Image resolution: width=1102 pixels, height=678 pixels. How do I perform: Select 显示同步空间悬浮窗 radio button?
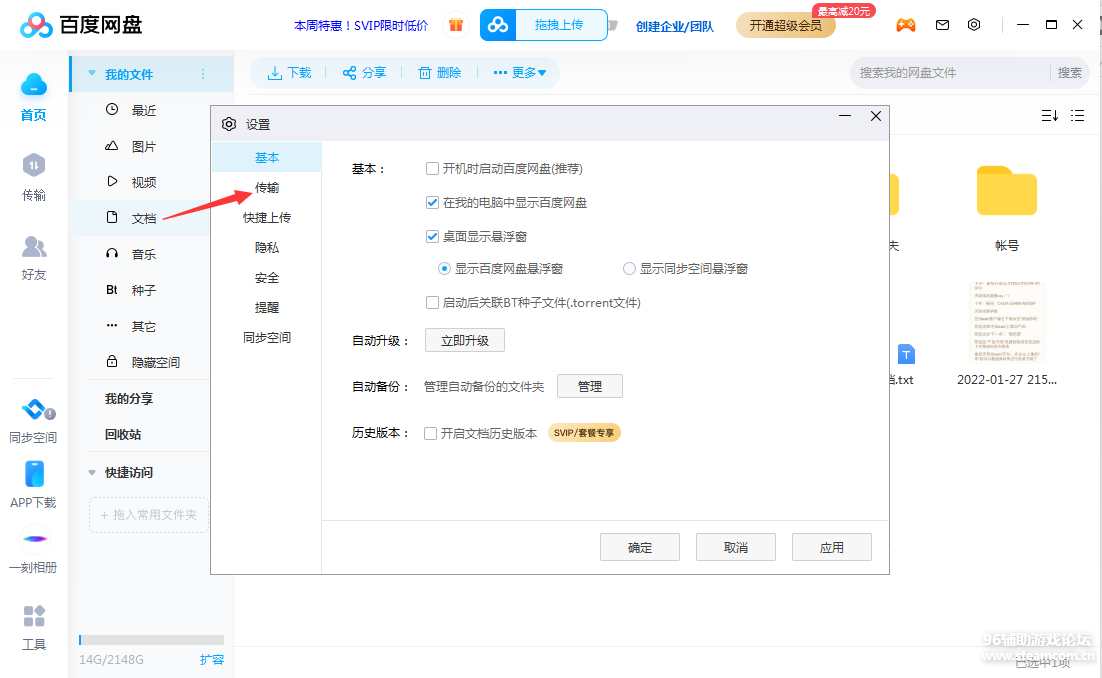[629, 269]
